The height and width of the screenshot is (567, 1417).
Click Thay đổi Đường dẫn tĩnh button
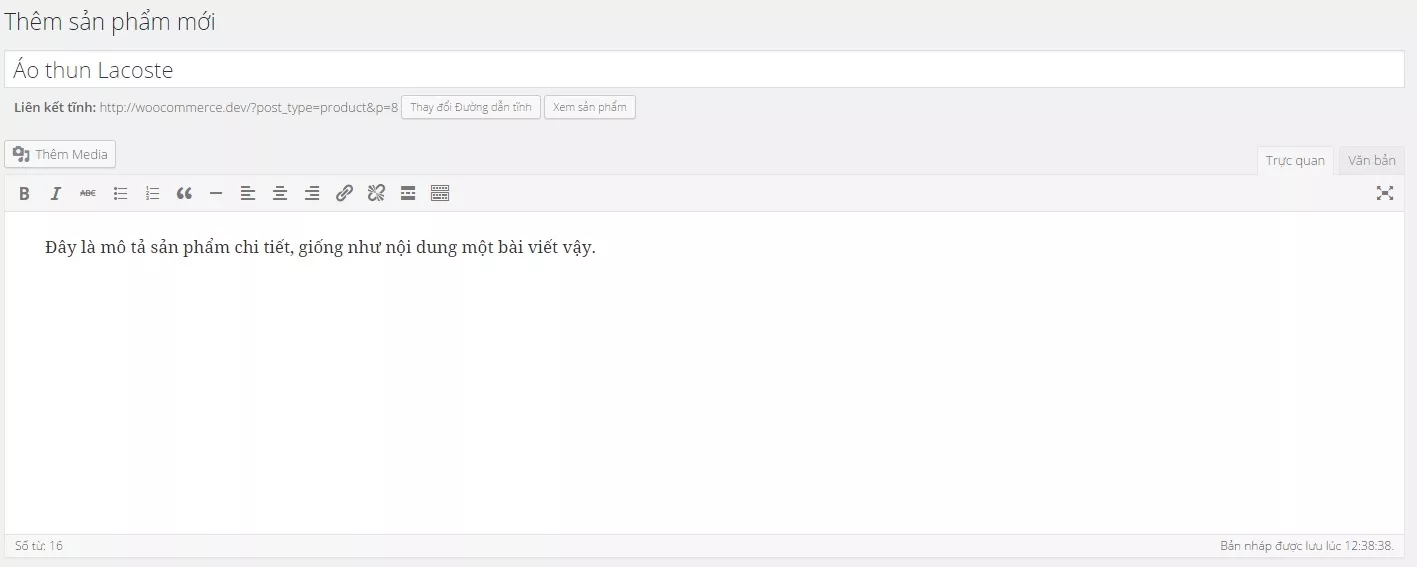pyautogui.click(x=471, y=107)
